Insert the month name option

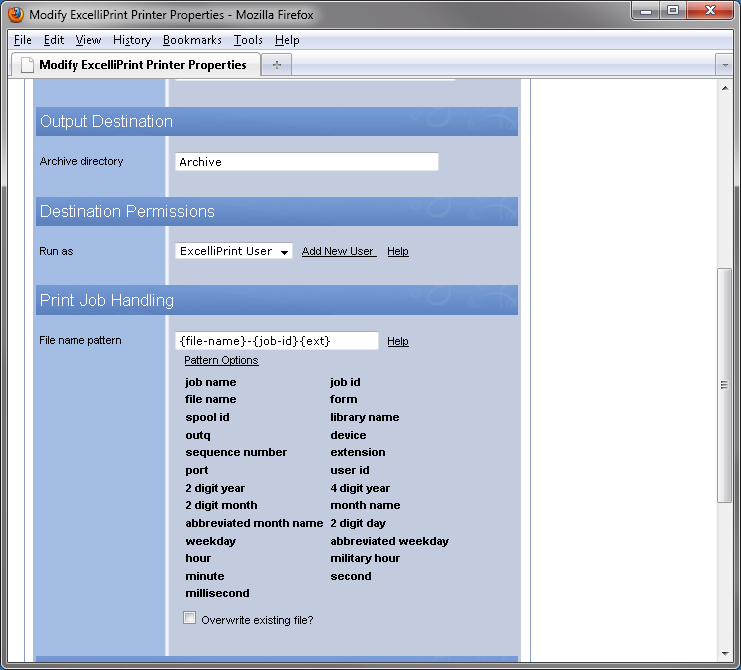click(365, 505)
